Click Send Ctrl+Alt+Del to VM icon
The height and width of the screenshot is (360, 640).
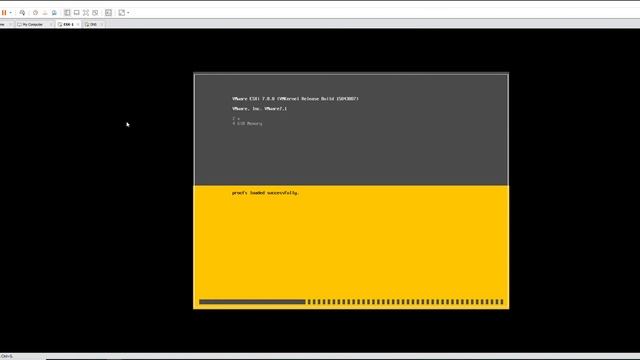(x=22, y=13)
